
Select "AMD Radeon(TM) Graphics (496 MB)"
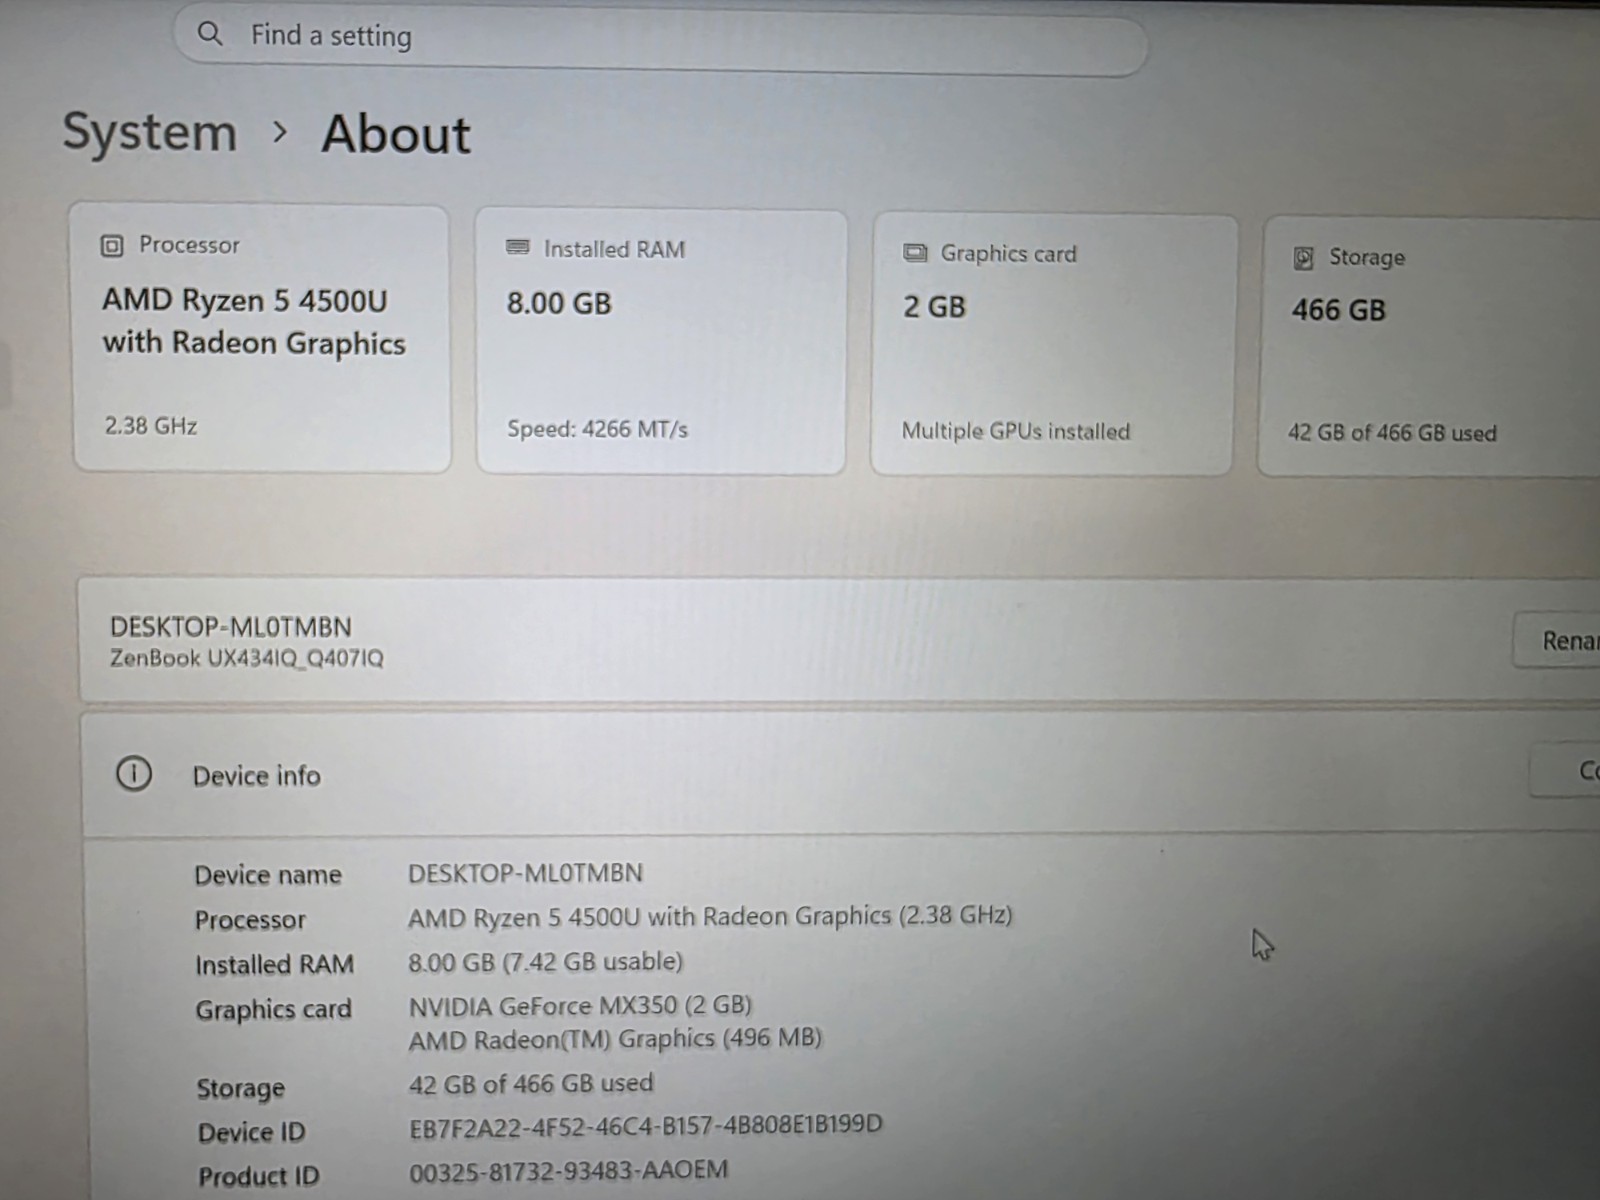[615, 1039]
